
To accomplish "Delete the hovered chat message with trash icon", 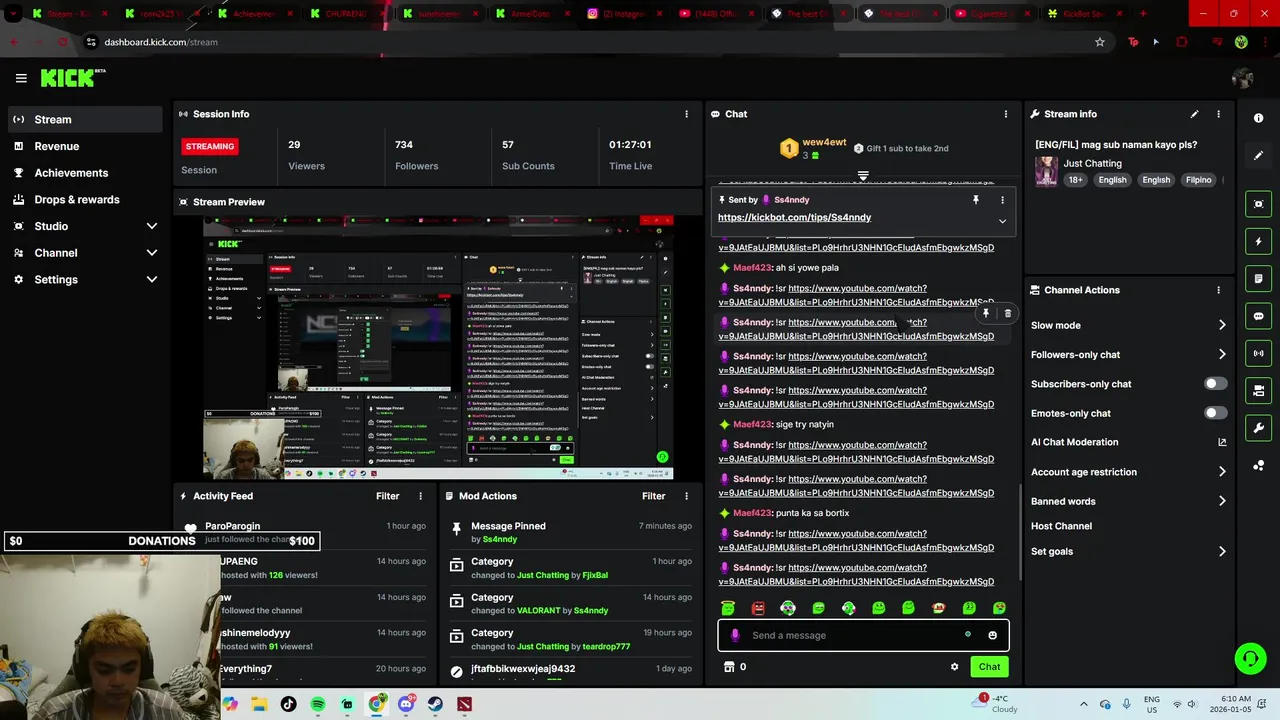I will (x=1007, y=313).
